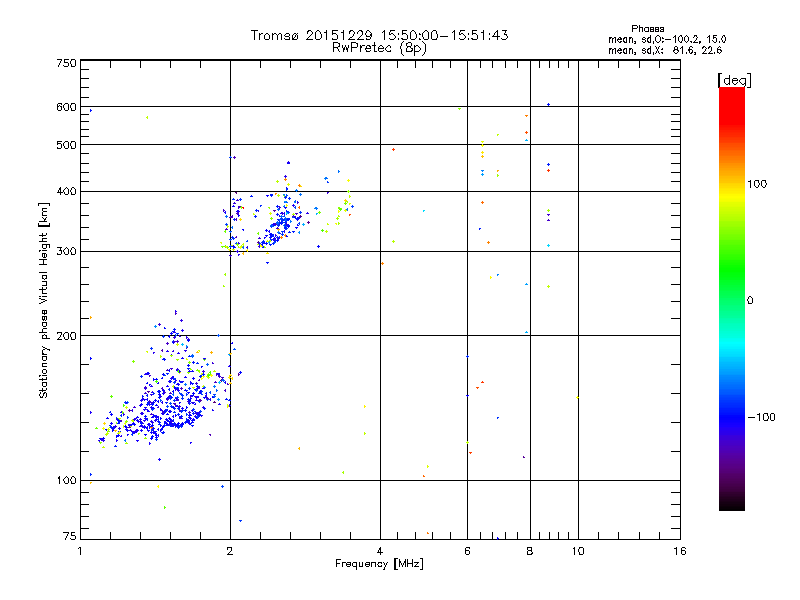Click the x-axis tick label '16'
The image size is (800, 600).
click(680, 551)
